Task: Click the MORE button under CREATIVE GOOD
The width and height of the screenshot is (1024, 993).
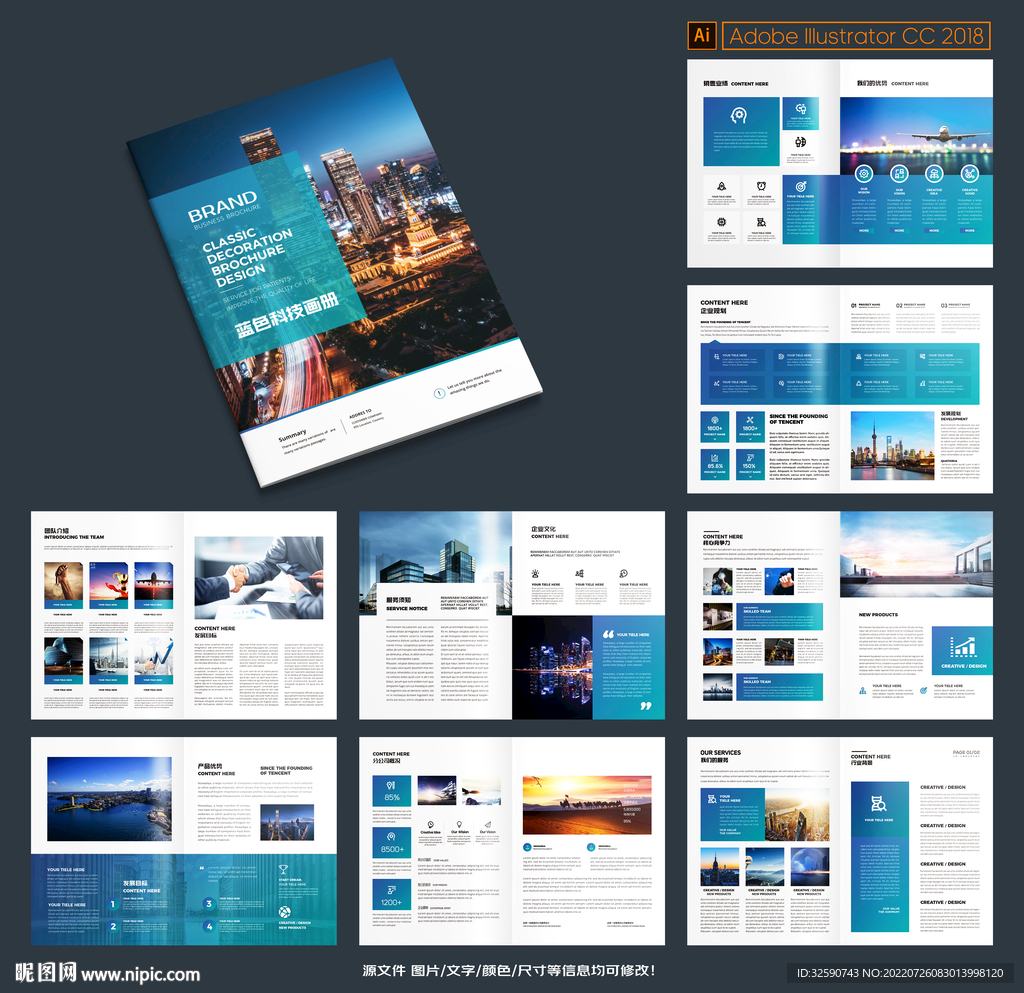Action: click(970, 230)
